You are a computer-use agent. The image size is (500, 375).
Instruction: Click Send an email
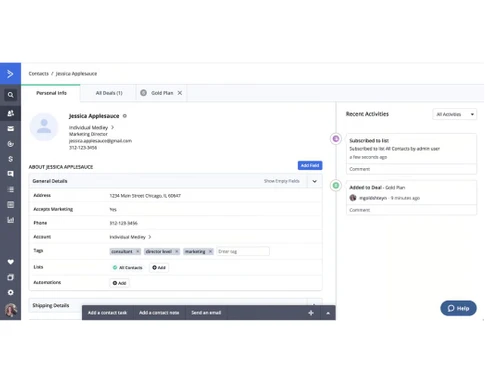point(206,313)
